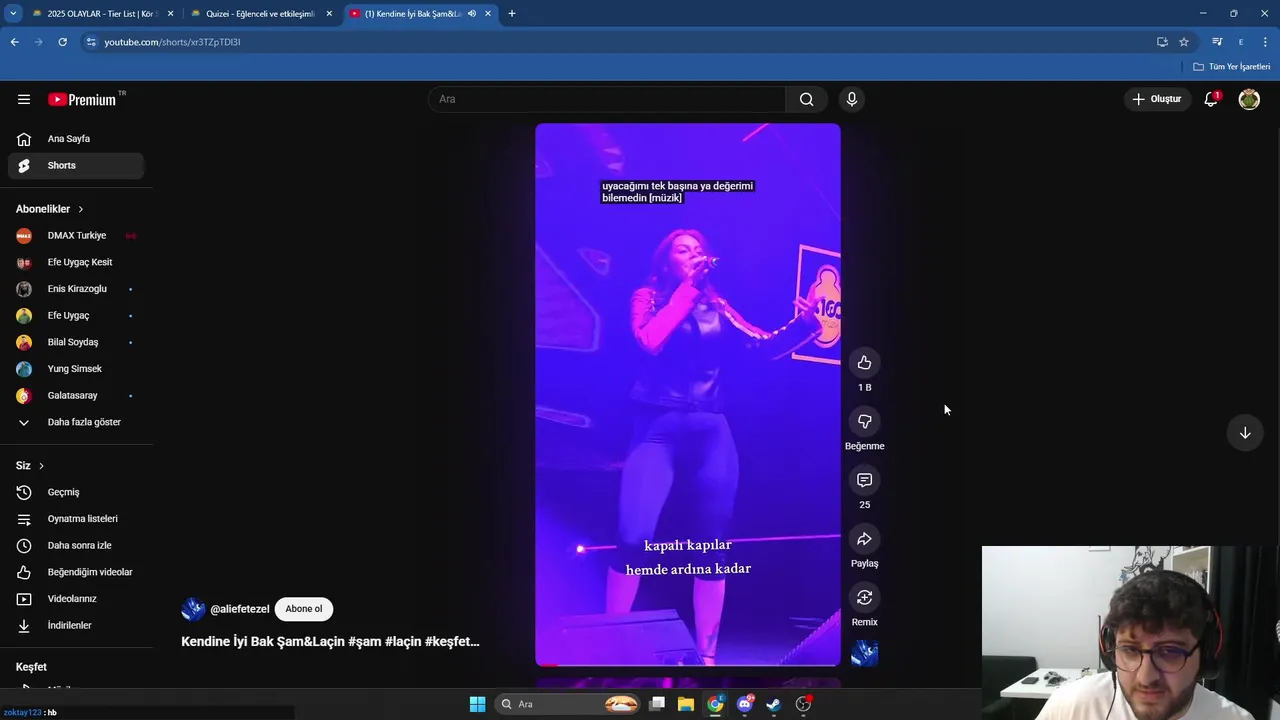Open the @aliefetezel channel link
This screenshot has height=720, width=1280.
pos(240,609)
